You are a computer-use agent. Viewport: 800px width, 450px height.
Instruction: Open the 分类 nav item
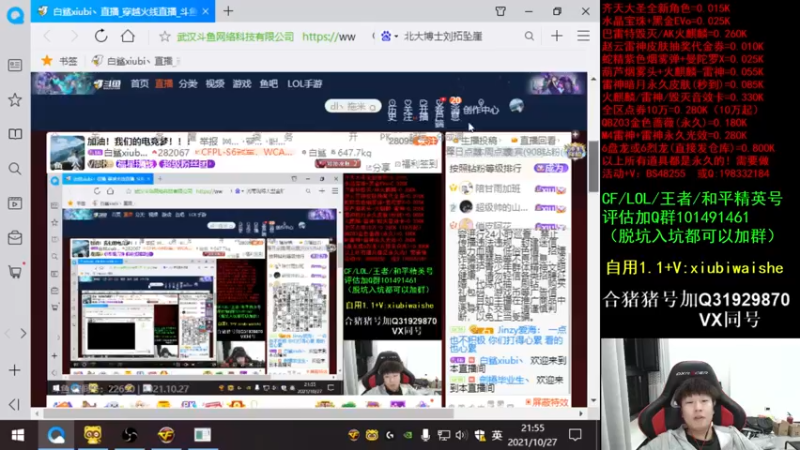coord(188,84)
